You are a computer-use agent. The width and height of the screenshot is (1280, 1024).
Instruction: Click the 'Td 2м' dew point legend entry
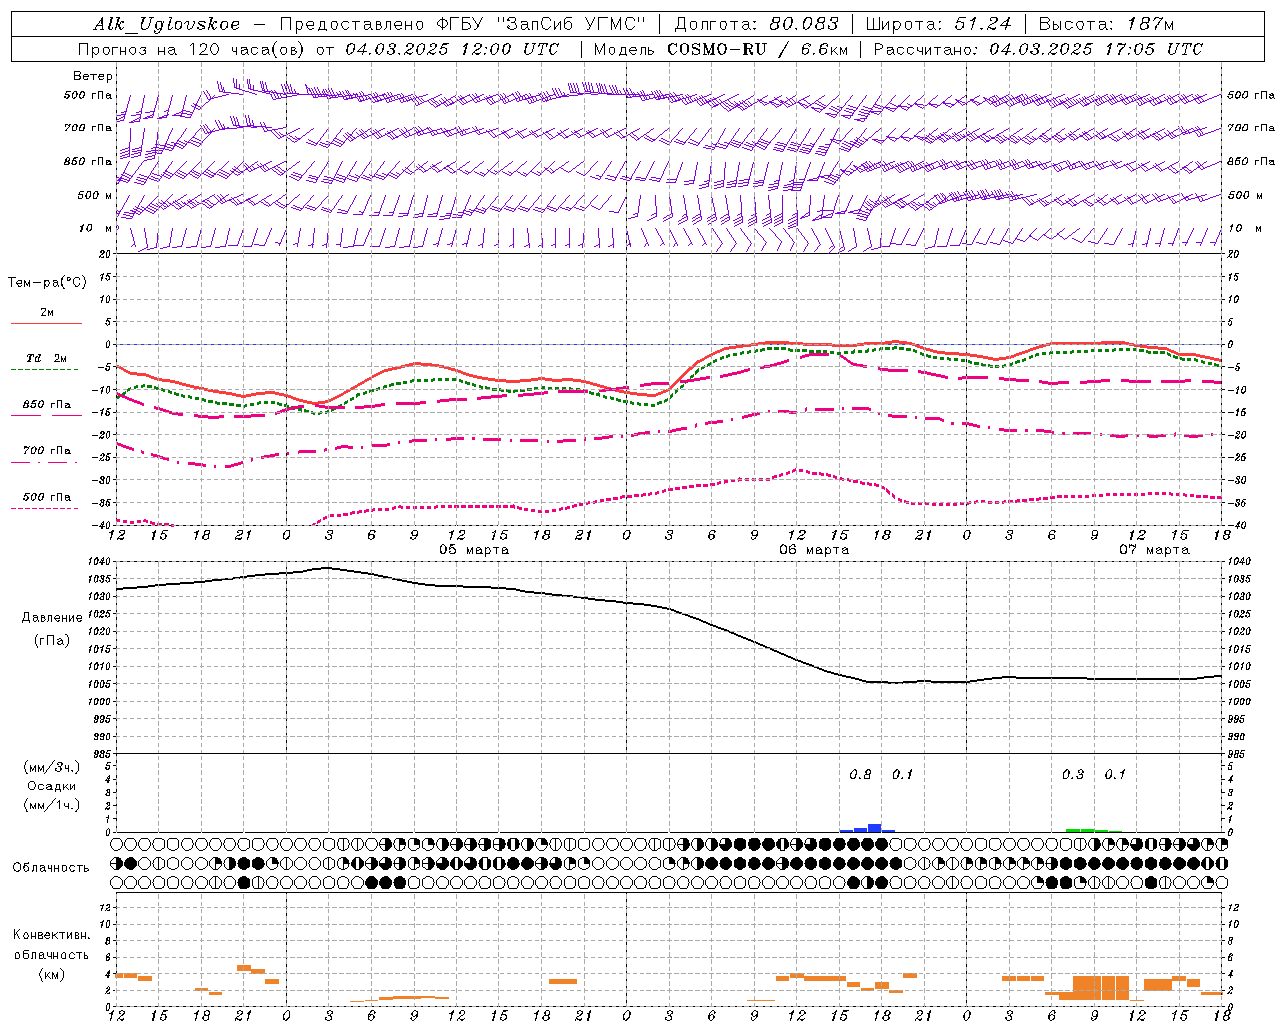coord(46,362)
